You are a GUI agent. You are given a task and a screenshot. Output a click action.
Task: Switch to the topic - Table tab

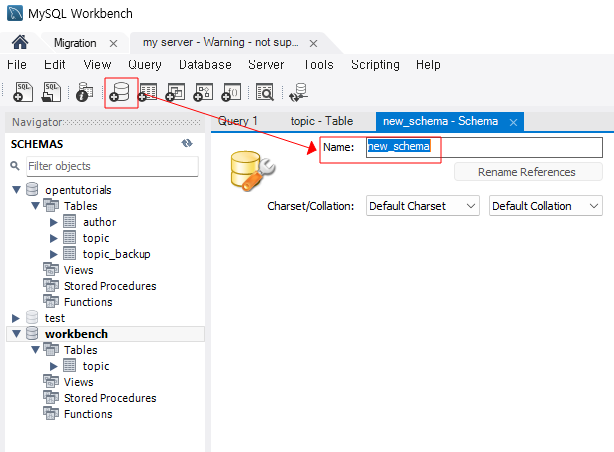pyautogui.click(x=322, y=121)
